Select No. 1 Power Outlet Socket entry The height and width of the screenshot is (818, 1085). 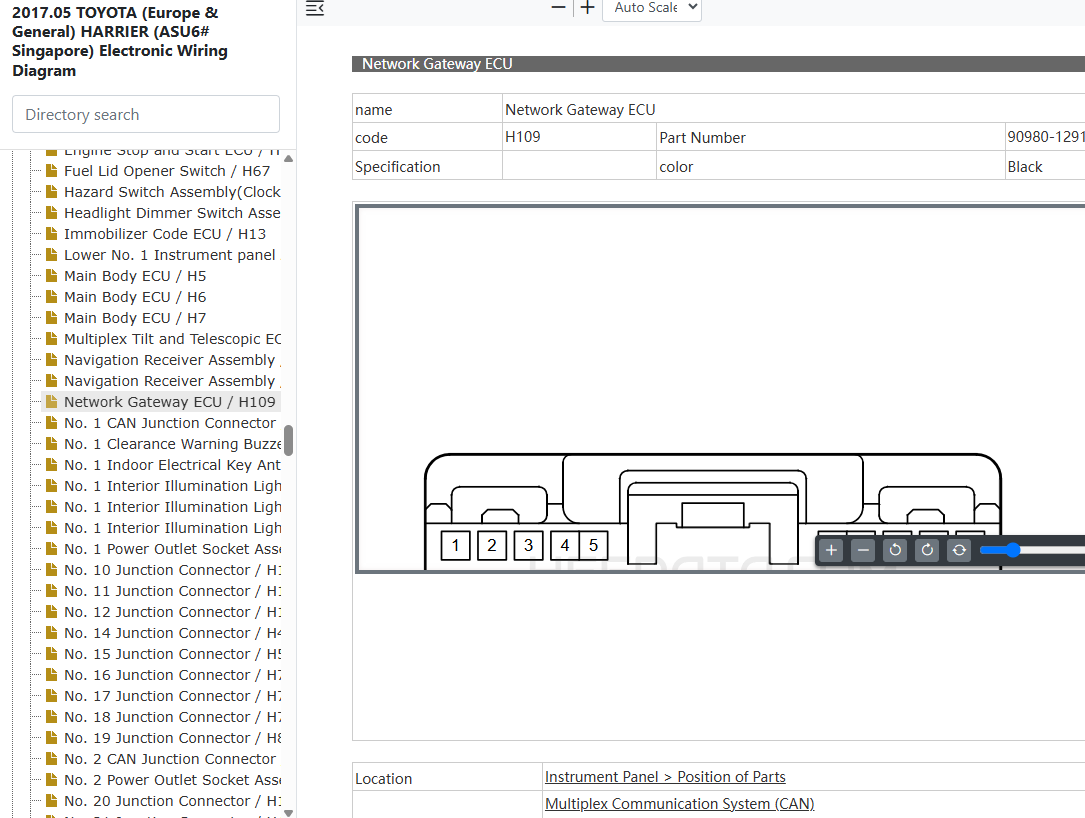[x=172, y=549]
